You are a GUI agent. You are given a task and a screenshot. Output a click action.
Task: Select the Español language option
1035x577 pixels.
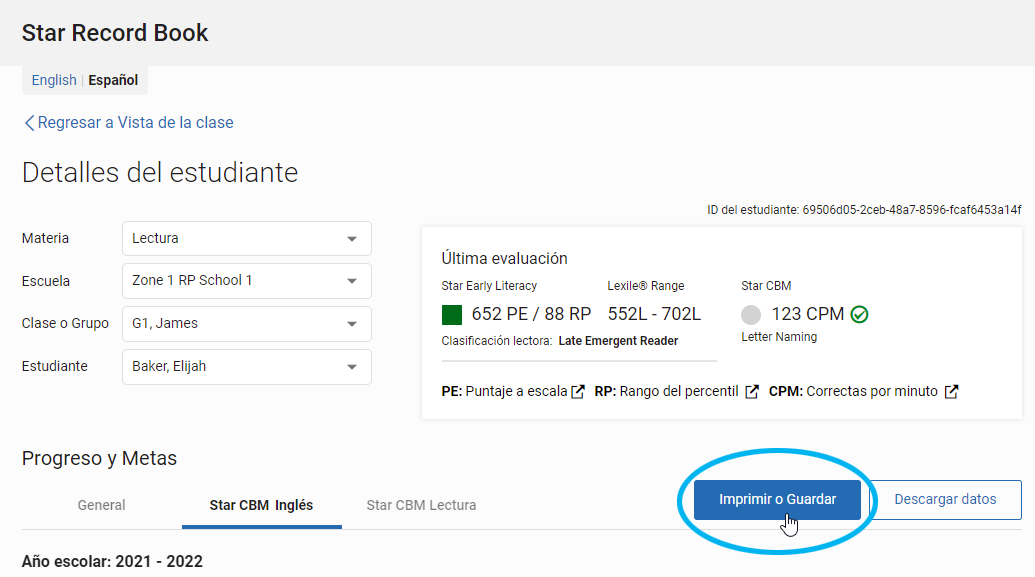113,81
